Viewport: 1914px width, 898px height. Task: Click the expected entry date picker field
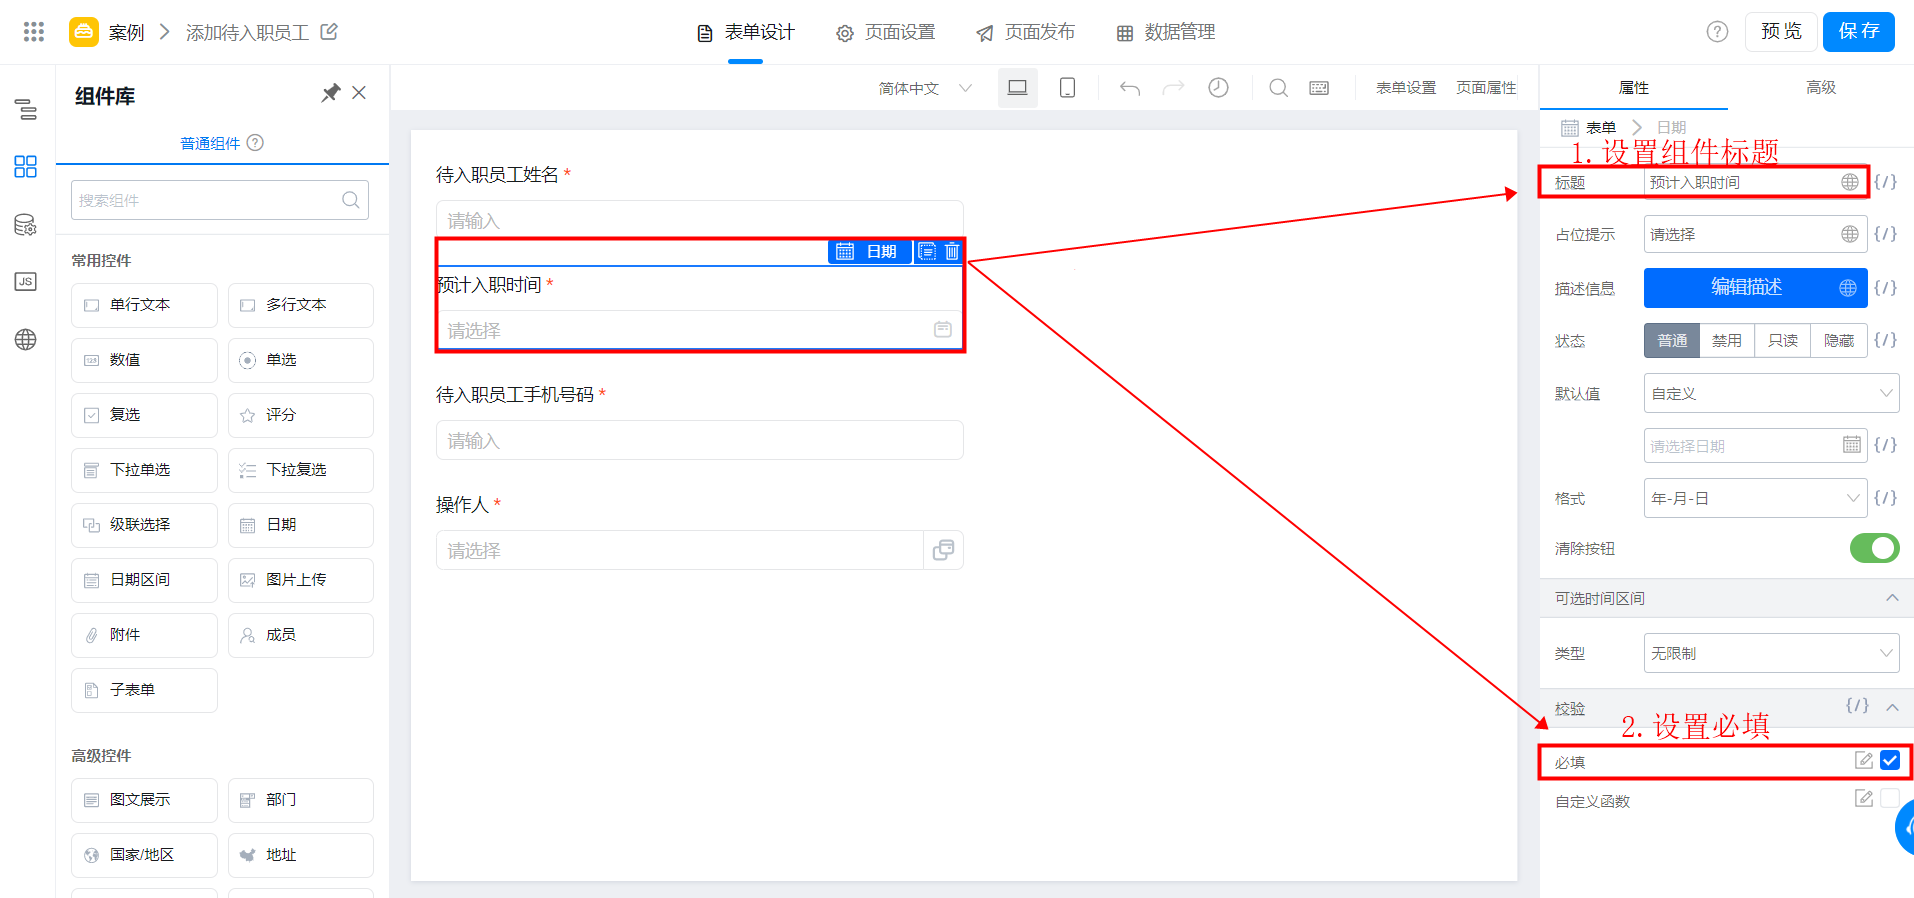pos(699,330)
